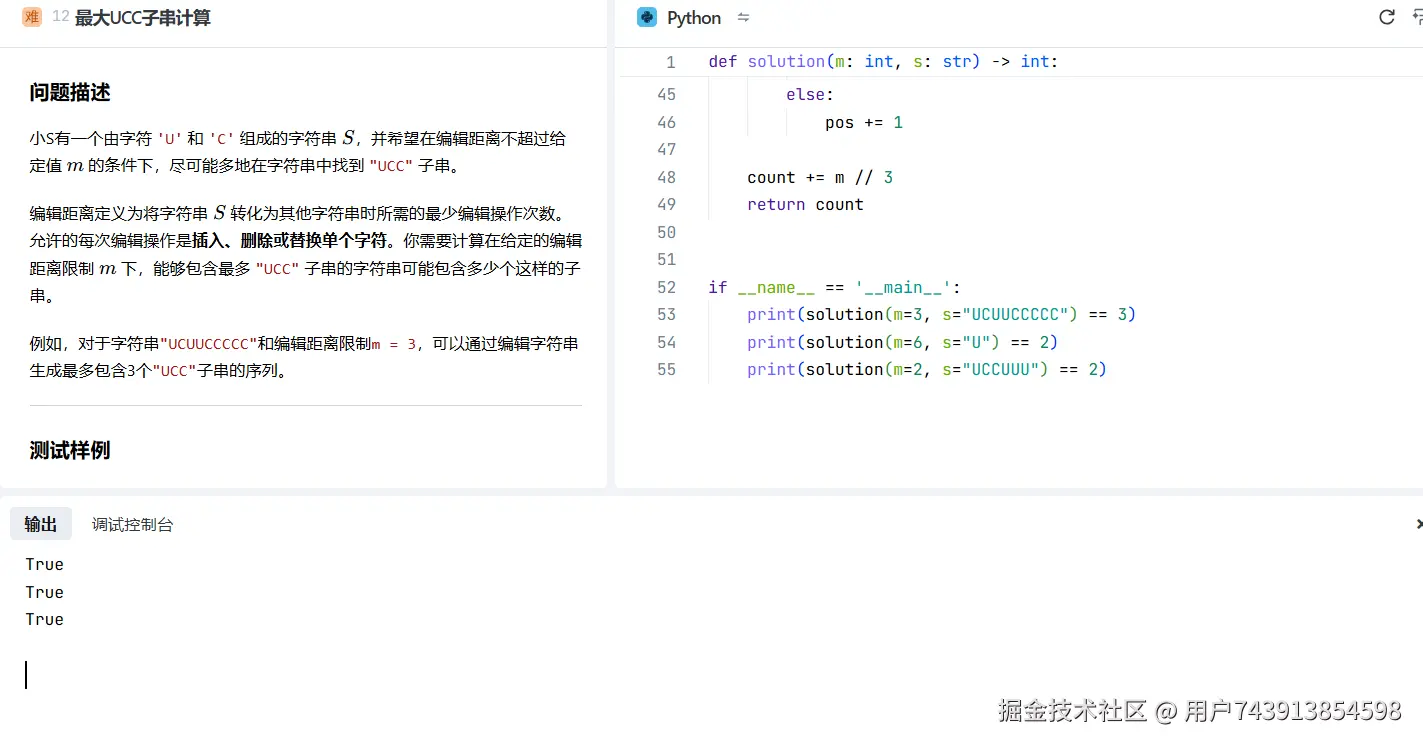The height and width of the screenshot is (746, 1423).
Task: Switch language via the swap arrows icon
Action: pos(743,17)
